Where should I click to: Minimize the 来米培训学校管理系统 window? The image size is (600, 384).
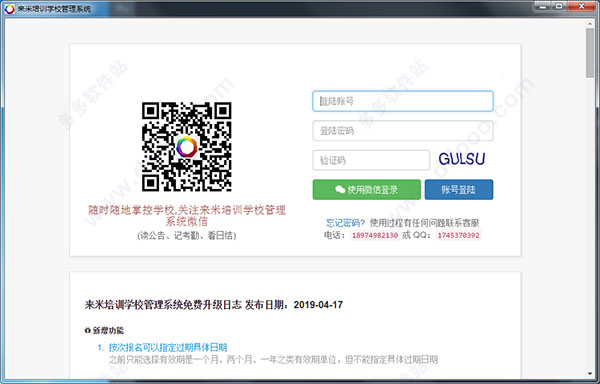543,6
